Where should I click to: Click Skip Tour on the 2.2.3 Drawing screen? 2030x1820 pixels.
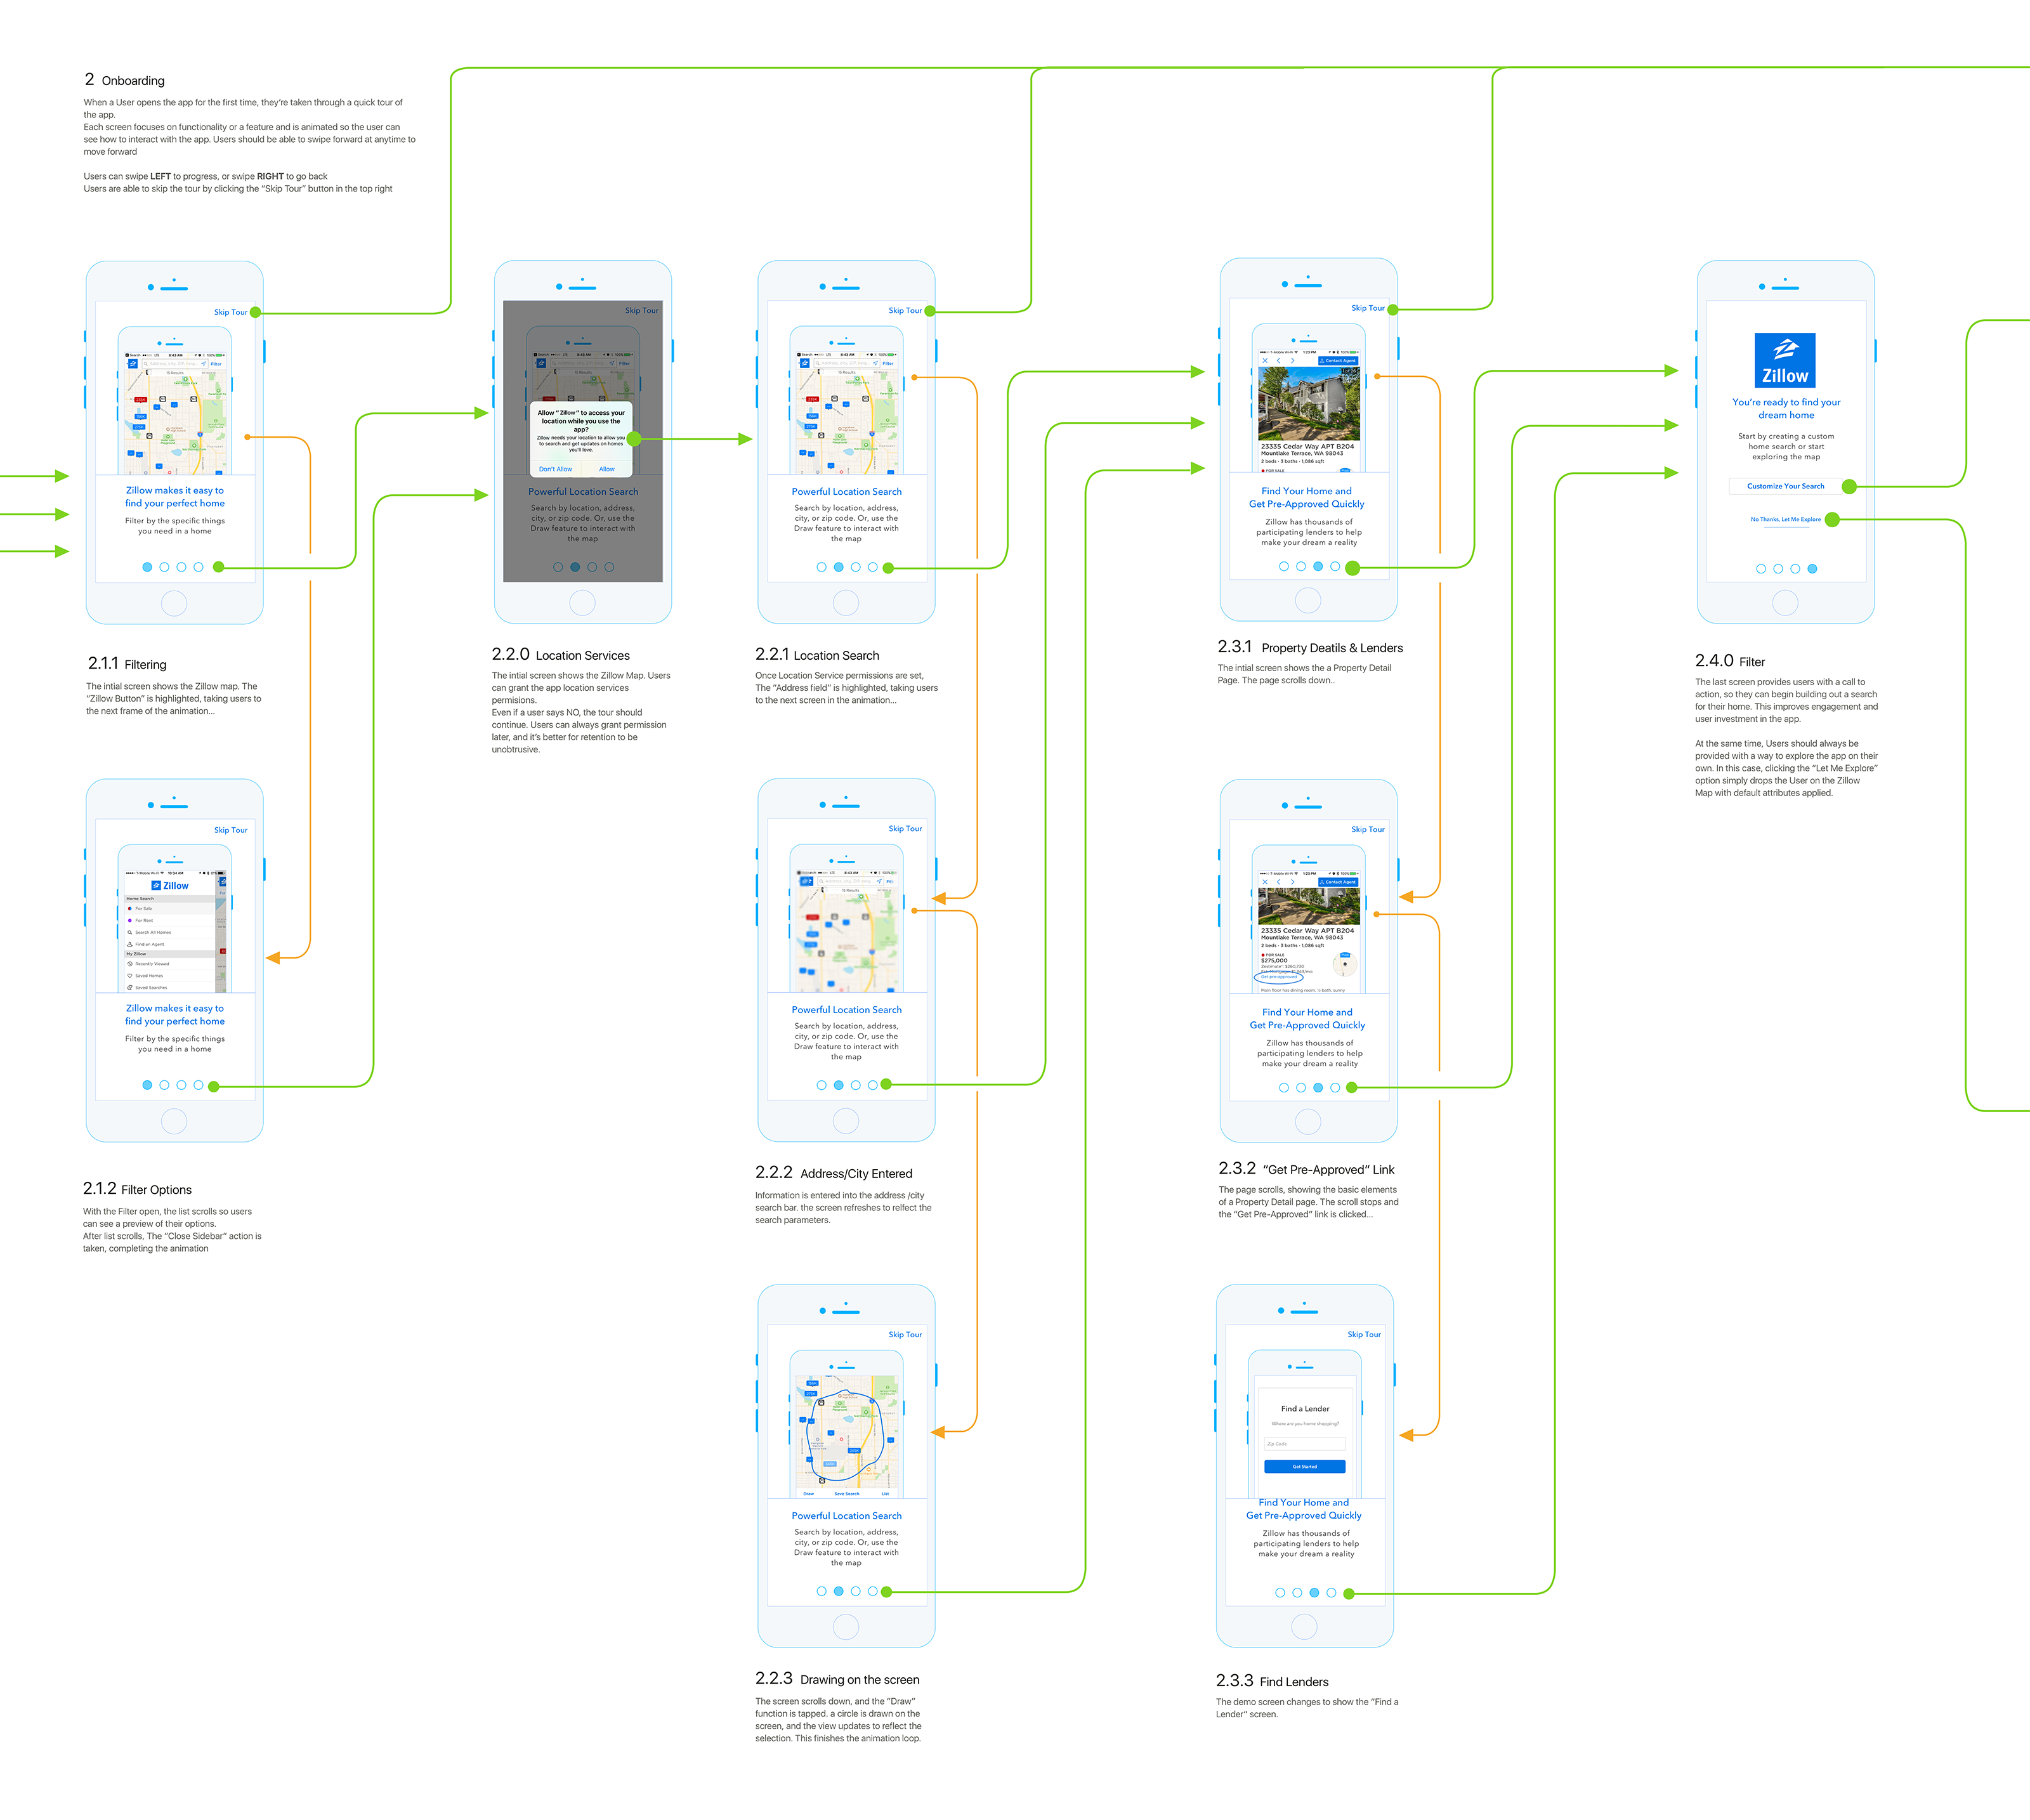[x=905, y=1334]
